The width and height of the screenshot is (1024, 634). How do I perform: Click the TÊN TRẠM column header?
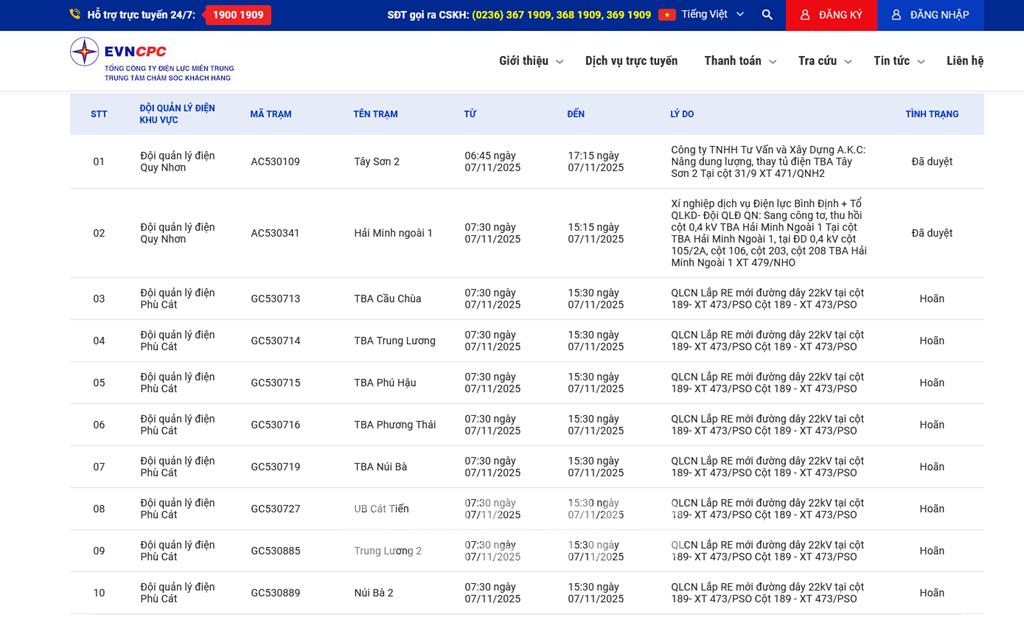[x=375, y=114]
